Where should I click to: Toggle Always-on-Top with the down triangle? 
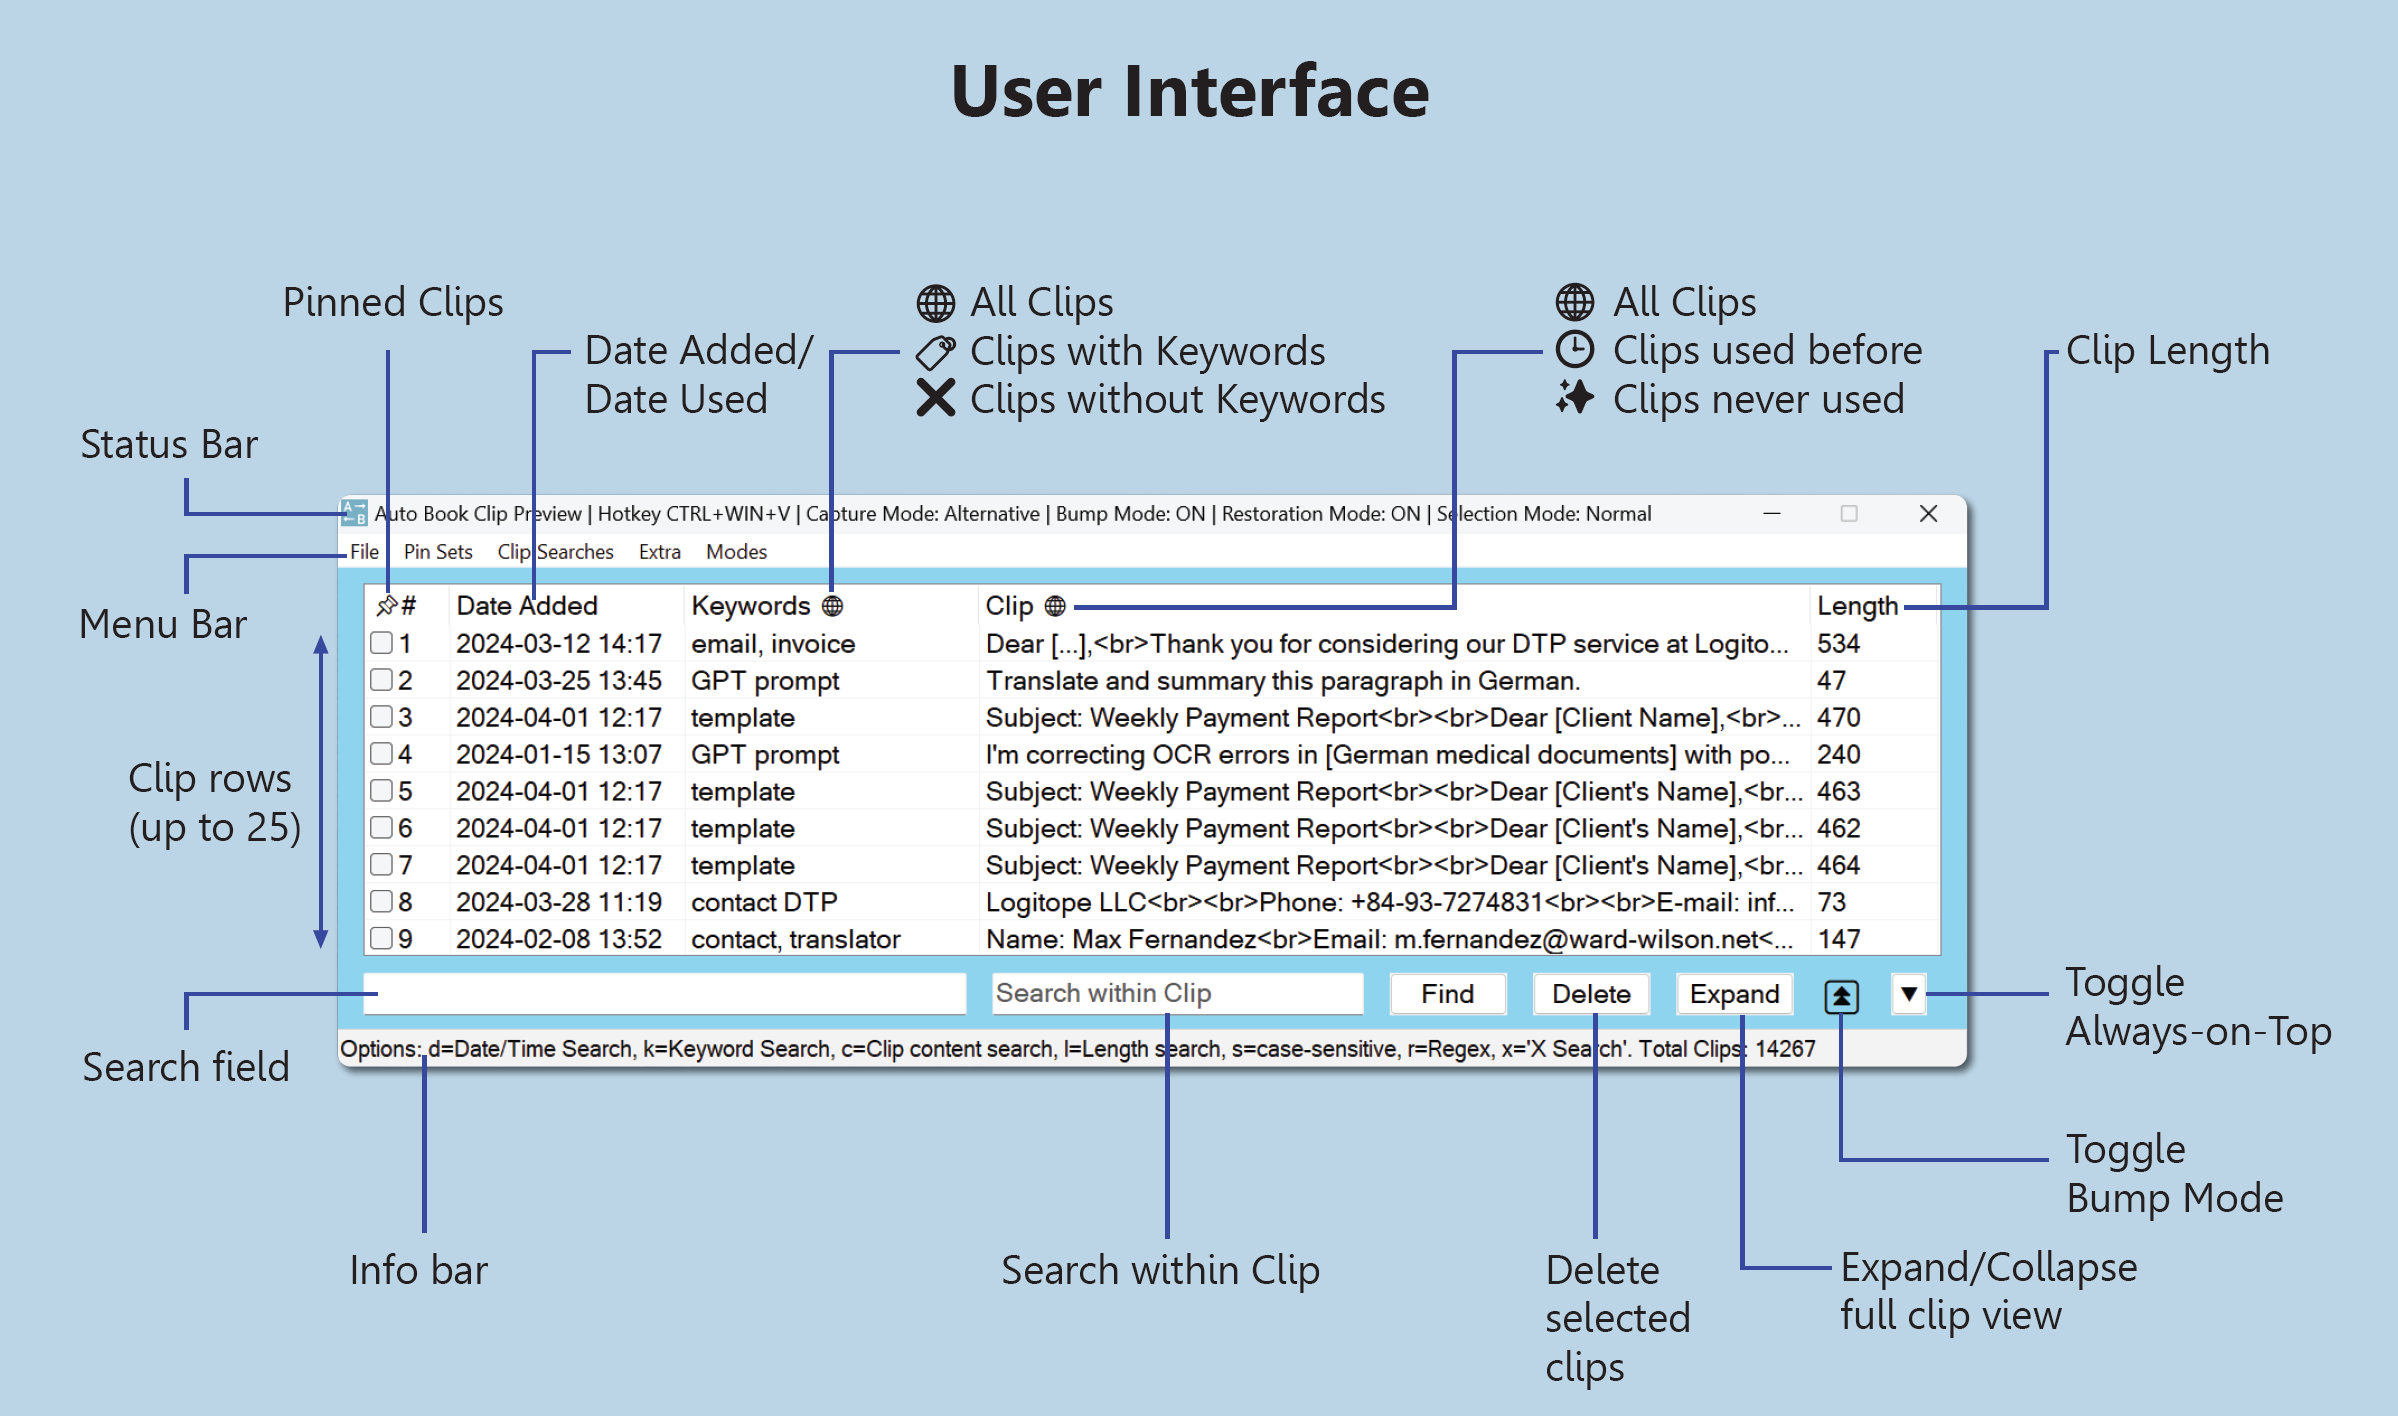[1908, 994]
